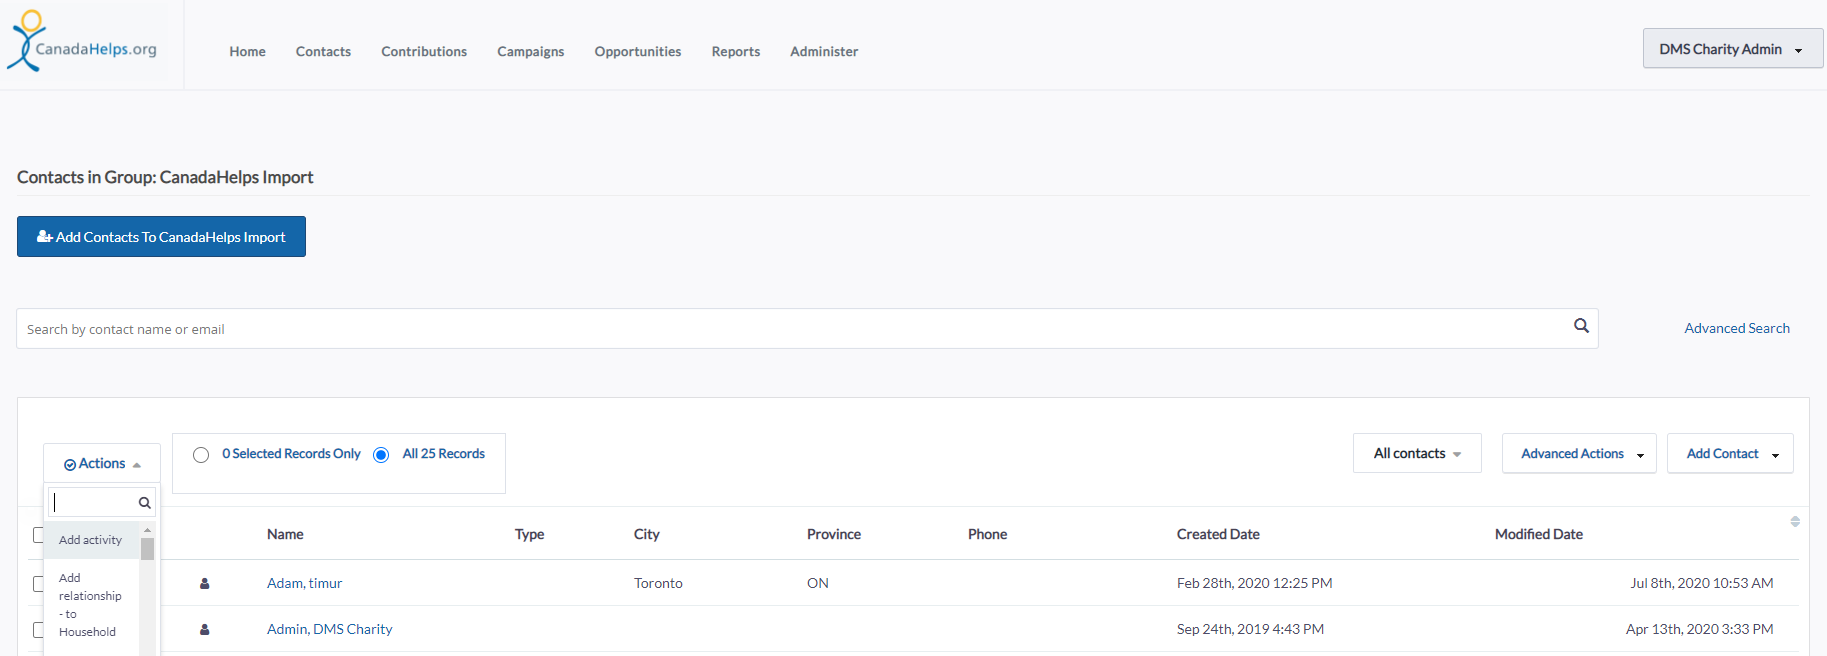Open the Reports menu
The width and height of the screenshot is (1827, 656).
click(x=736, y=51)
